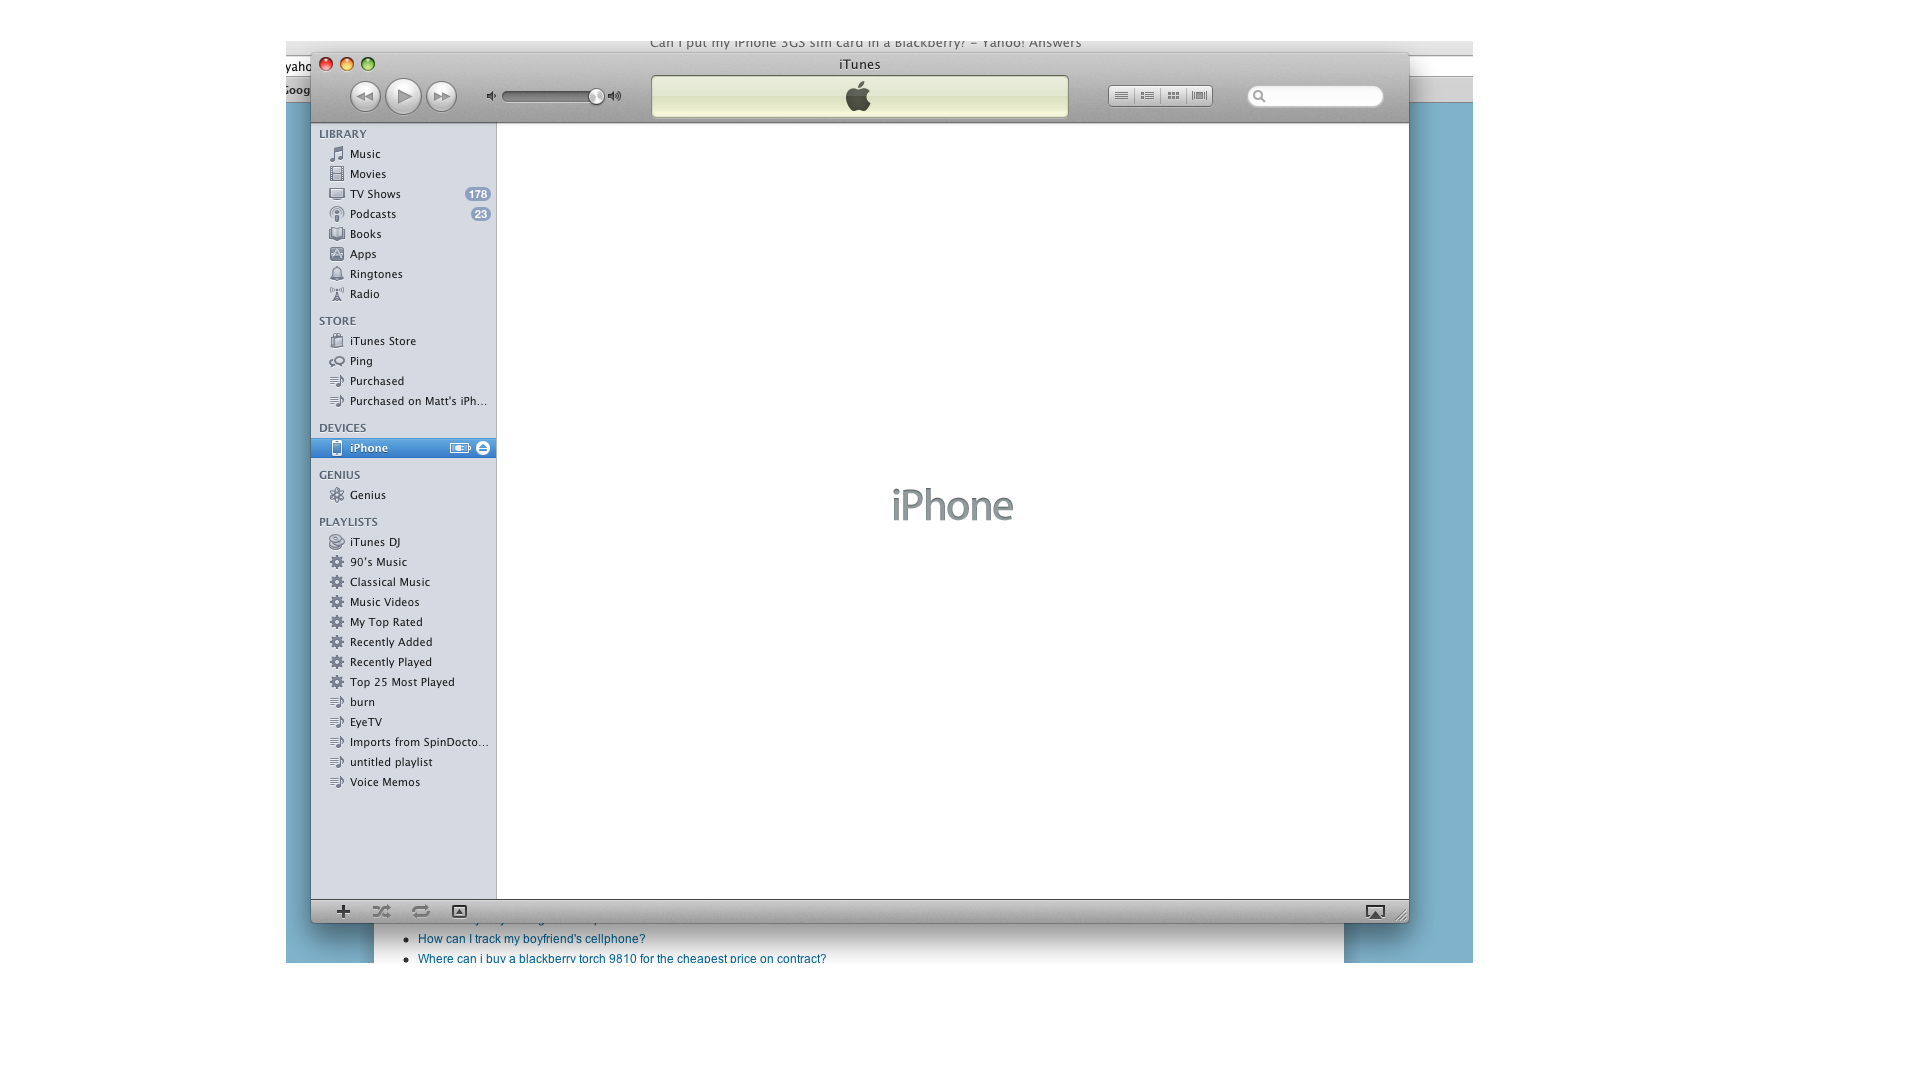Switch to Grid view button
The height and width of the screenshot is (1080, 1920).
tap(1173, 96)
